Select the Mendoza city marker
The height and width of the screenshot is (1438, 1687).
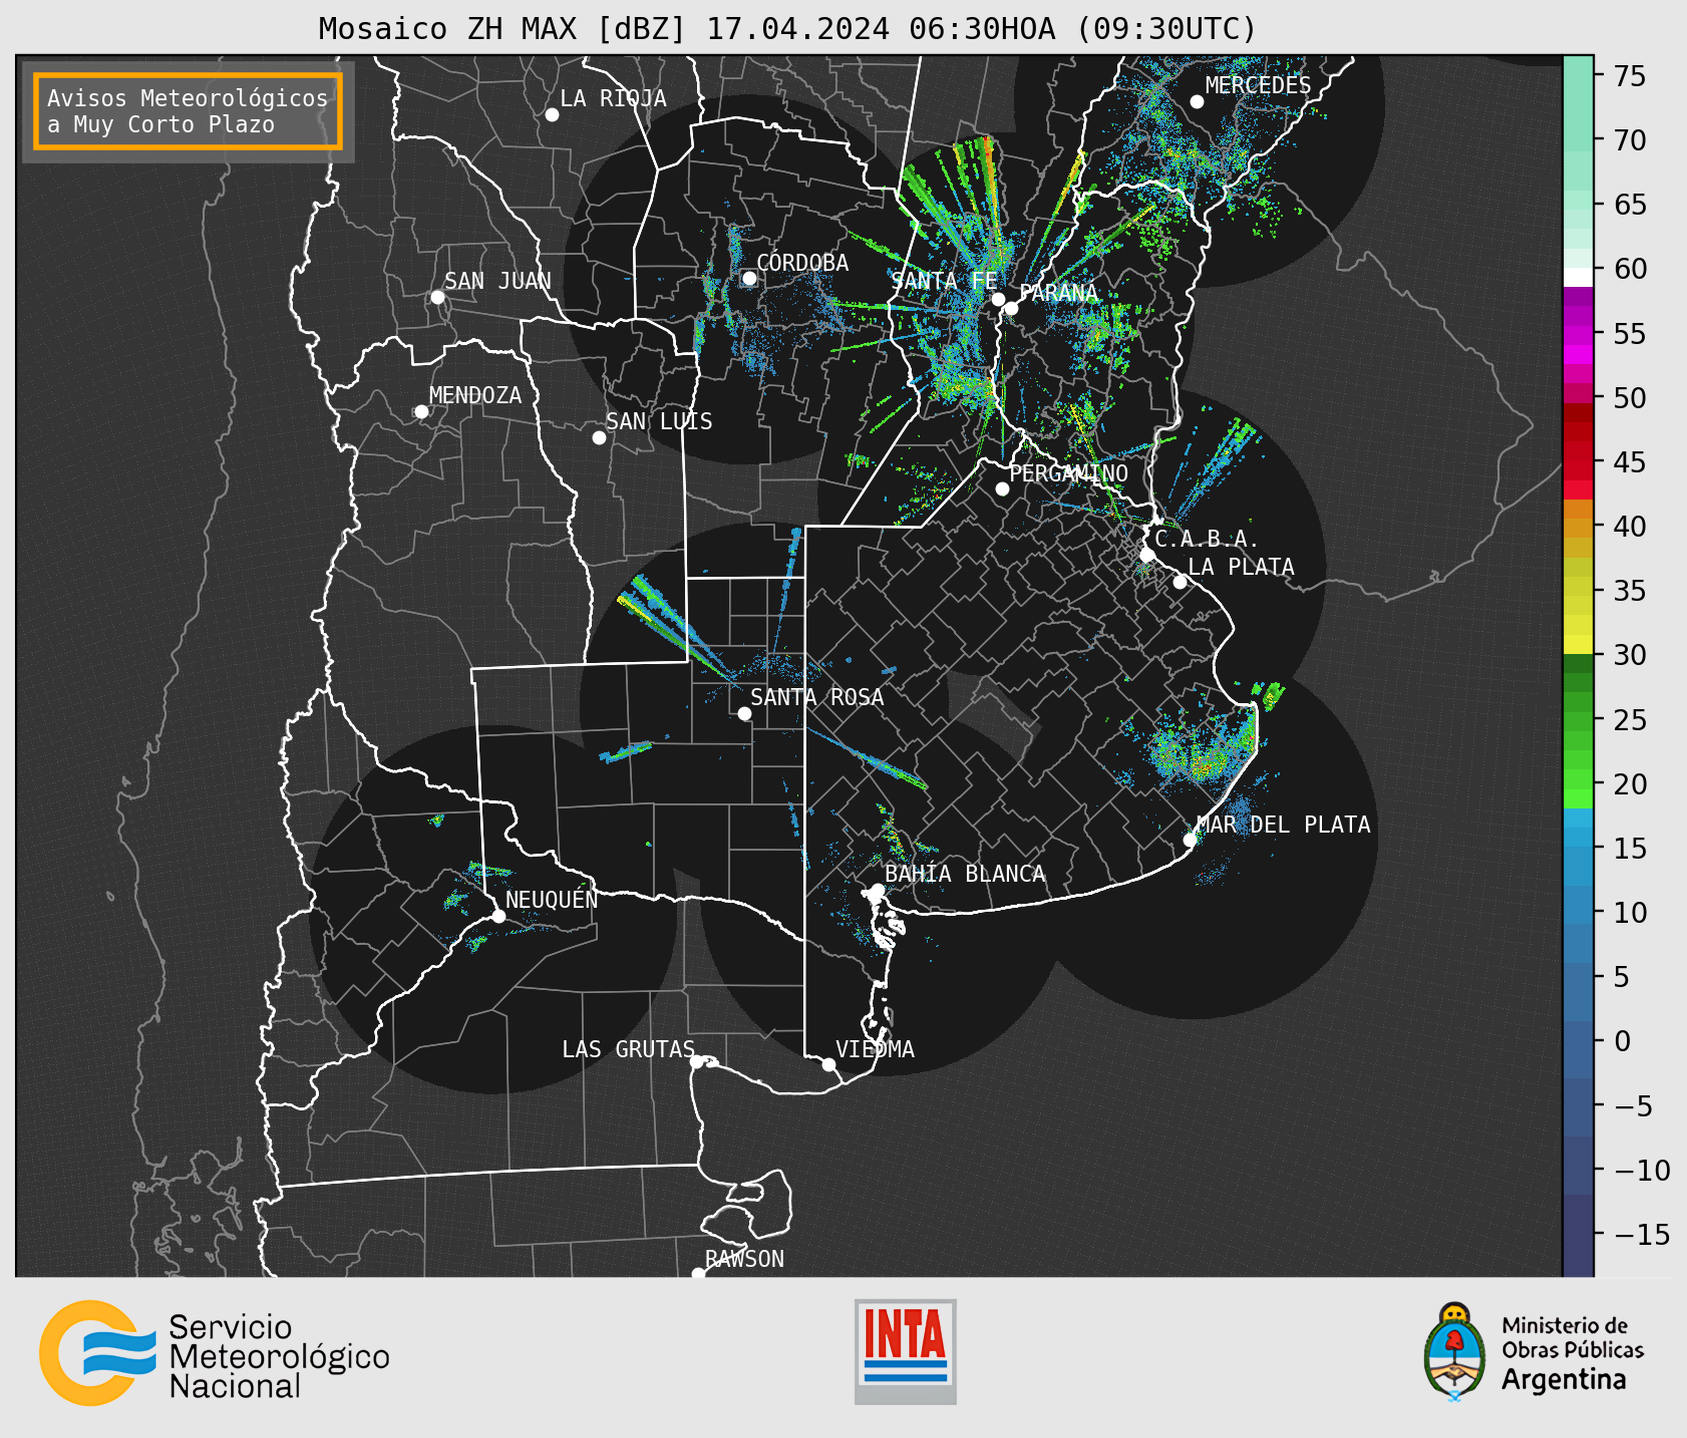421,412
